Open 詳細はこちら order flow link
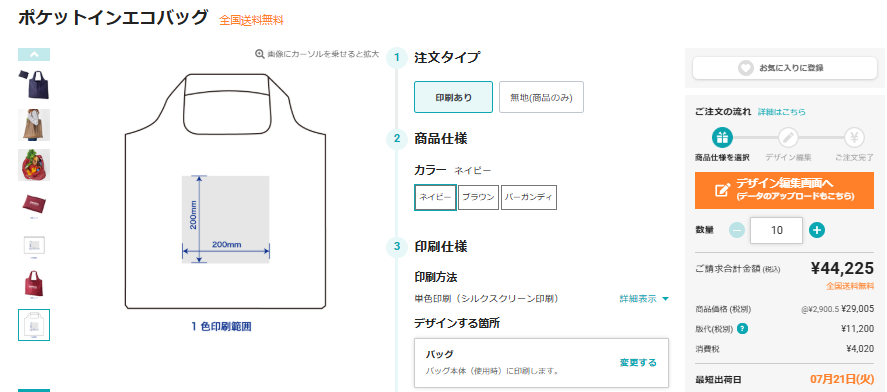 pos(782,112)
